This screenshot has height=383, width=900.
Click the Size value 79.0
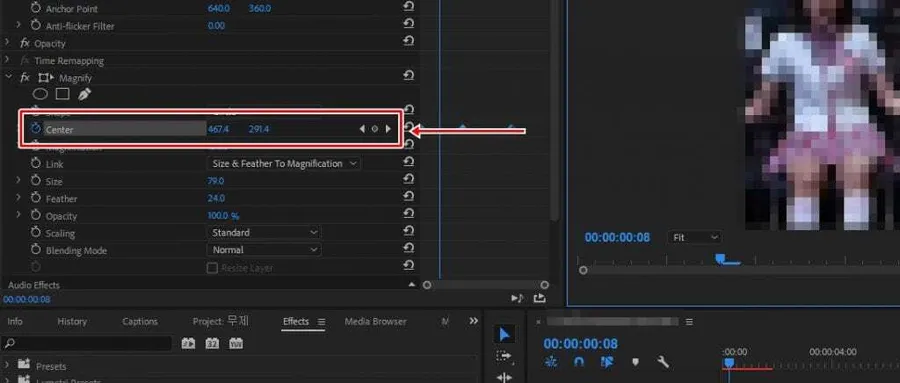[x=216, y=181]
